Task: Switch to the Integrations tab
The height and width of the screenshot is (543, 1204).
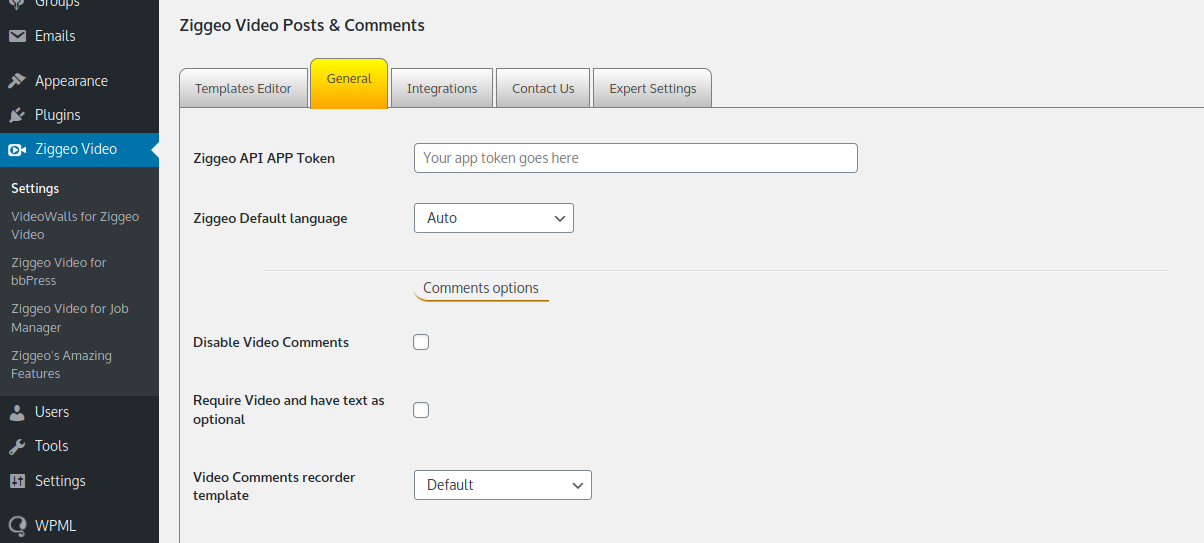Action: tap(442, 88)
